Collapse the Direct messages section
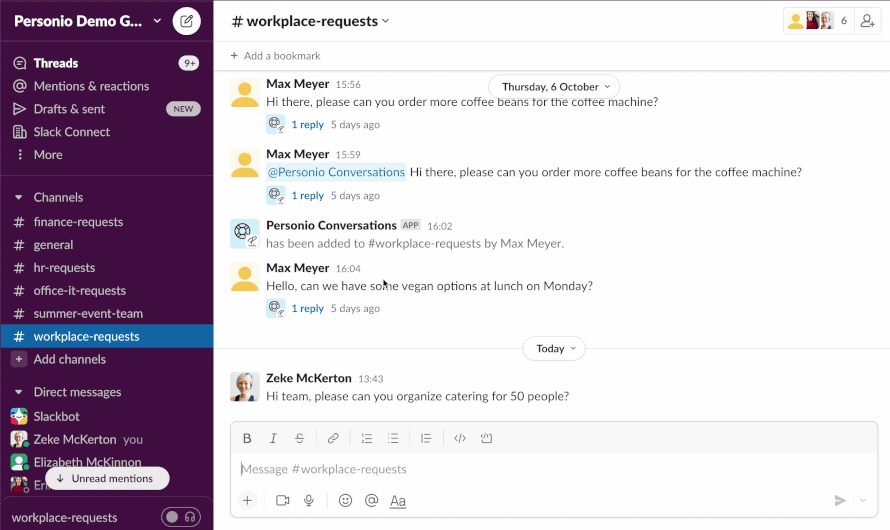The height and width of the screenshot is (530, 890). [x=19, y=392]
